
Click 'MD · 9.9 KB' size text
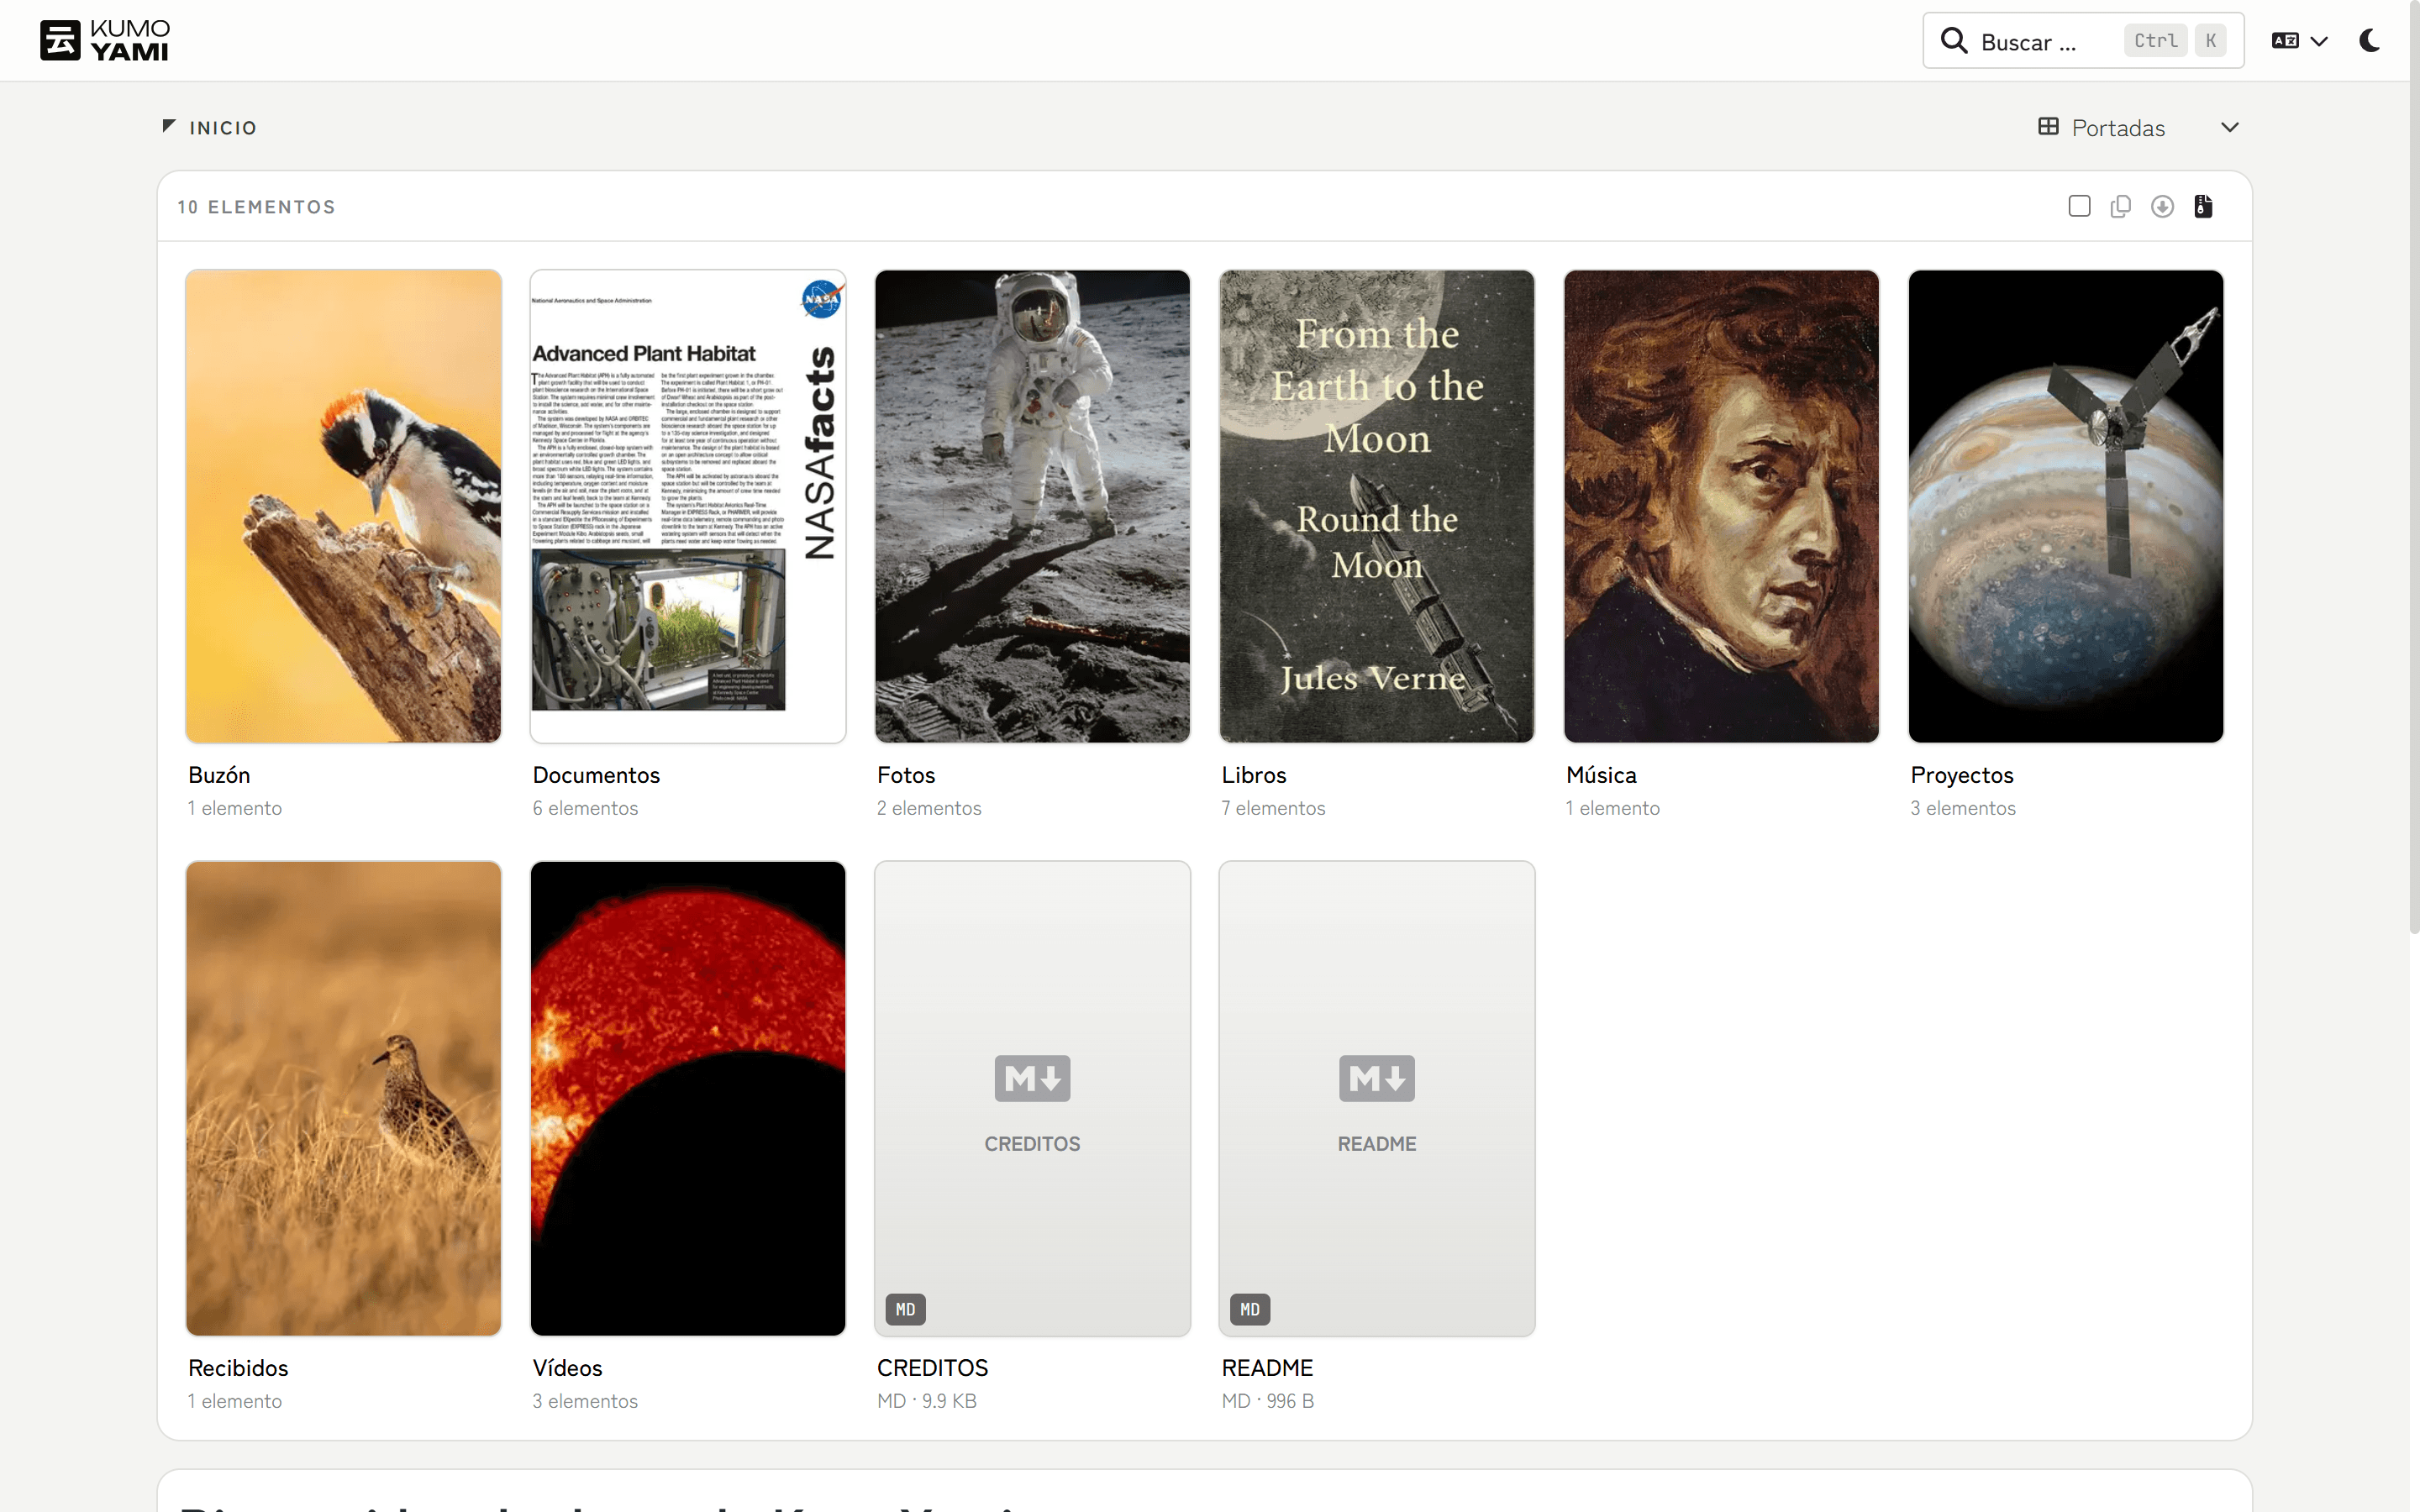926,1401
